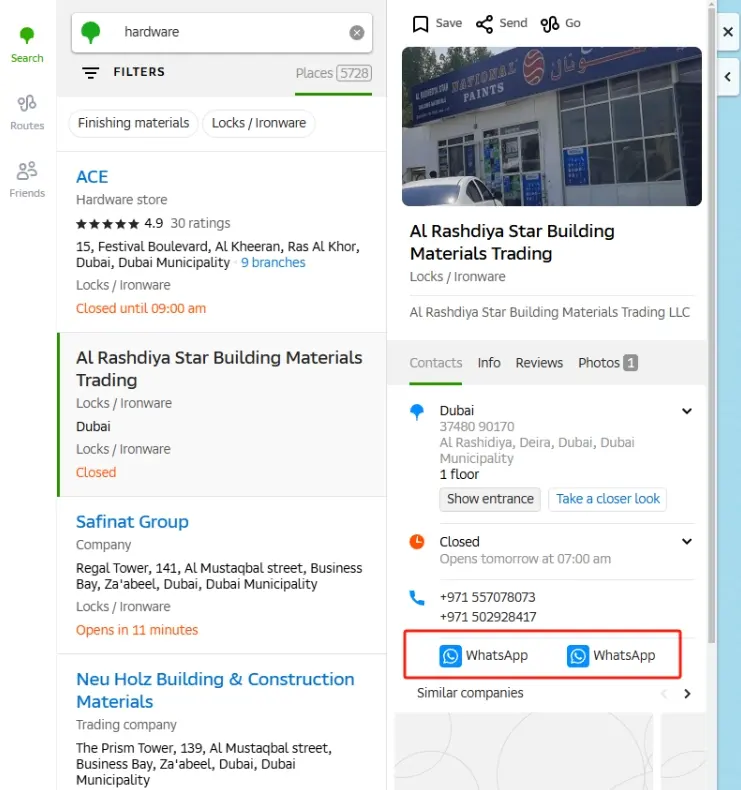Open Routes from the sidebar
The image size is (741, 790).
click(x=27, y=111)
